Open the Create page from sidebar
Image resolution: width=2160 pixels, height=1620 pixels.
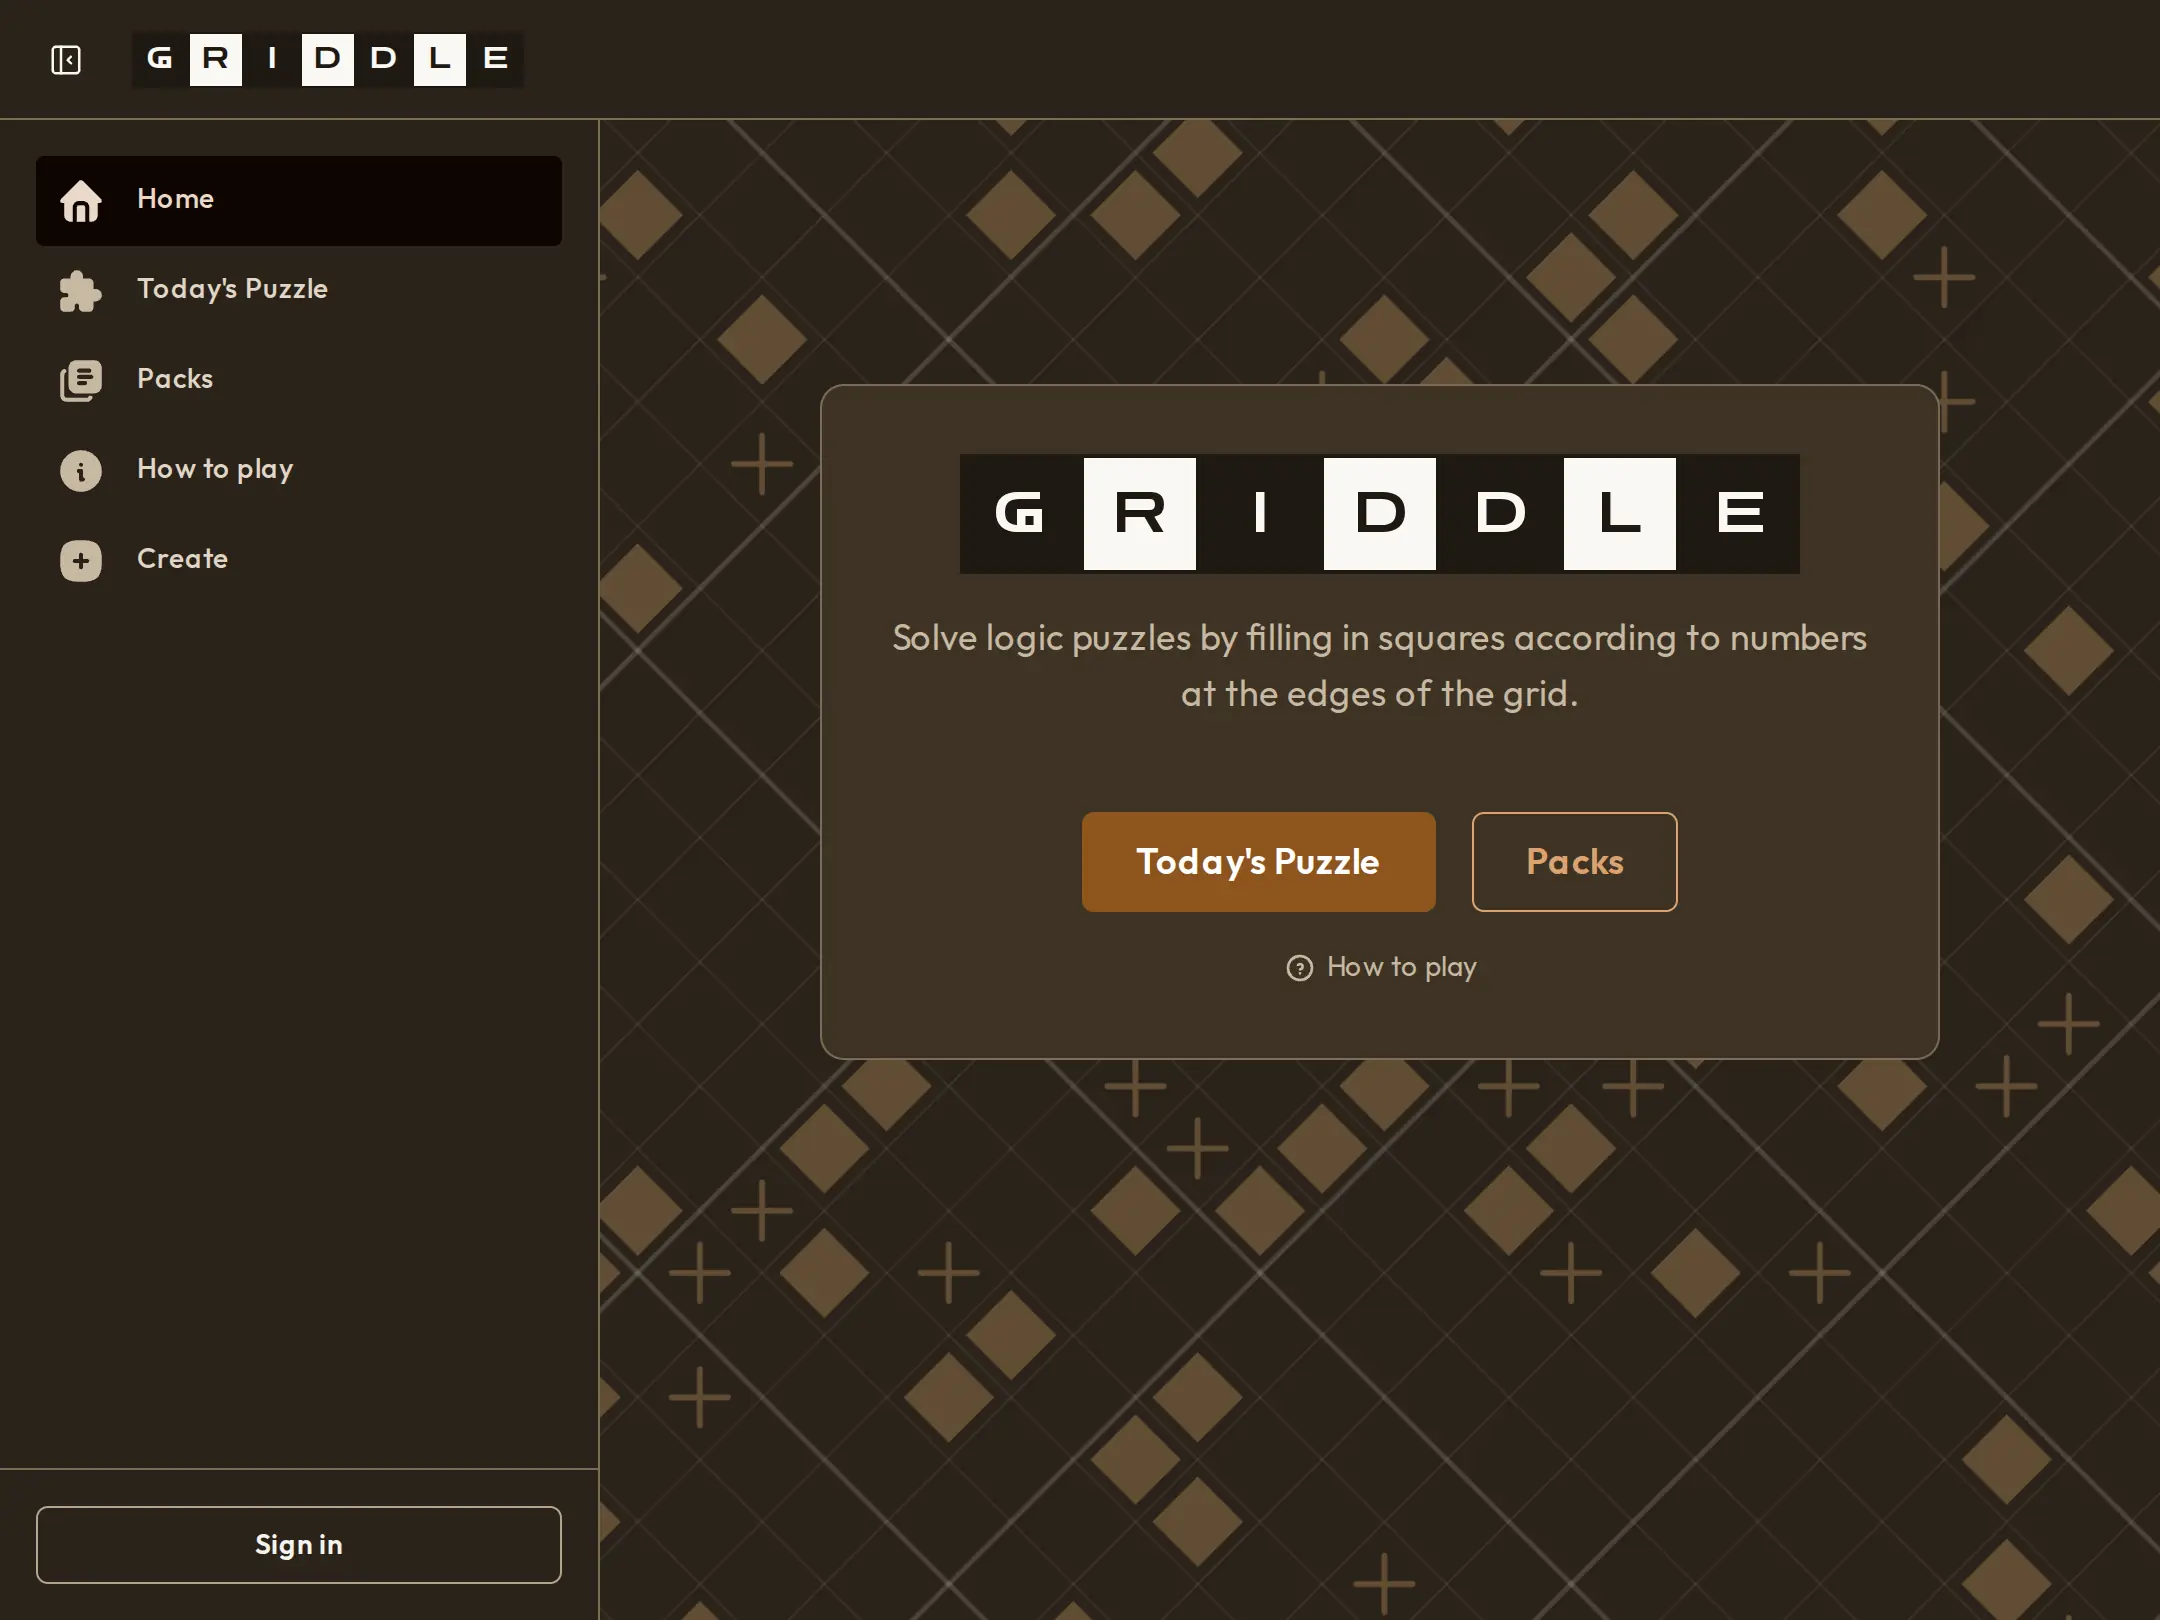tap(299, 561)
